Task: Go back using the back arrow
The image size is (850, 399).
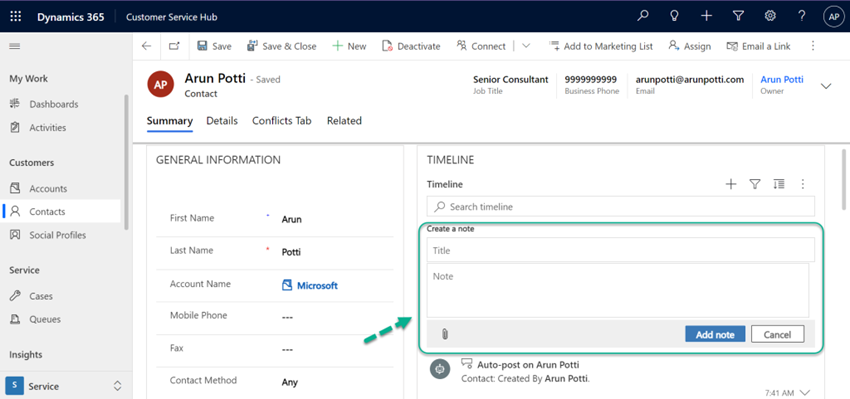Action: 146,46
